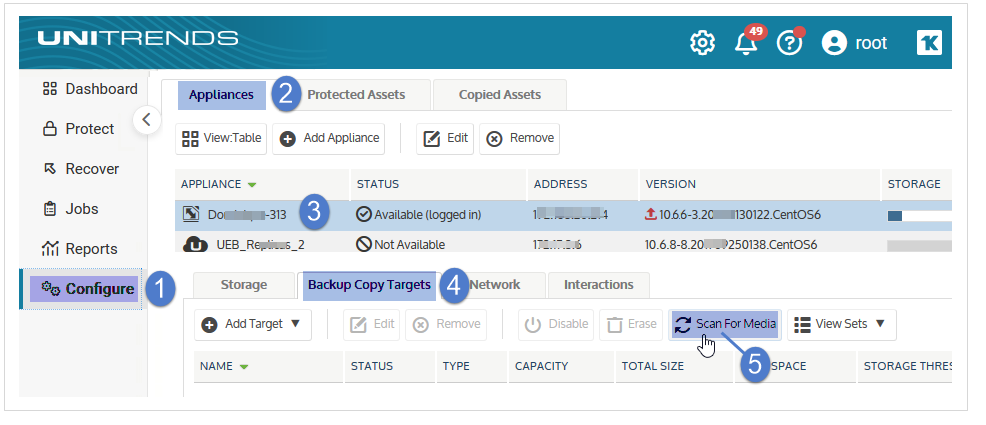Image resolution: width=986 pixels, height=425 pixels.
Task: Open the Reports section
Action: click(80, 249)
